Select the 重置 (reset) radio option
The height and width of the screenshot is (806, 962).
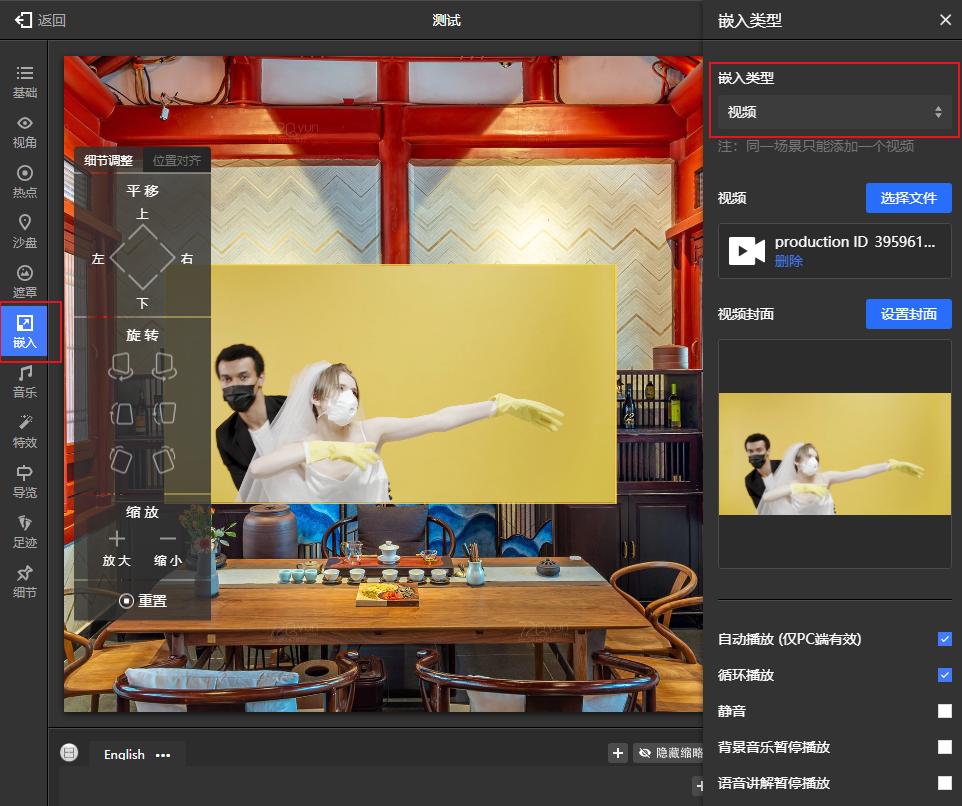click(x=143, y=601)
